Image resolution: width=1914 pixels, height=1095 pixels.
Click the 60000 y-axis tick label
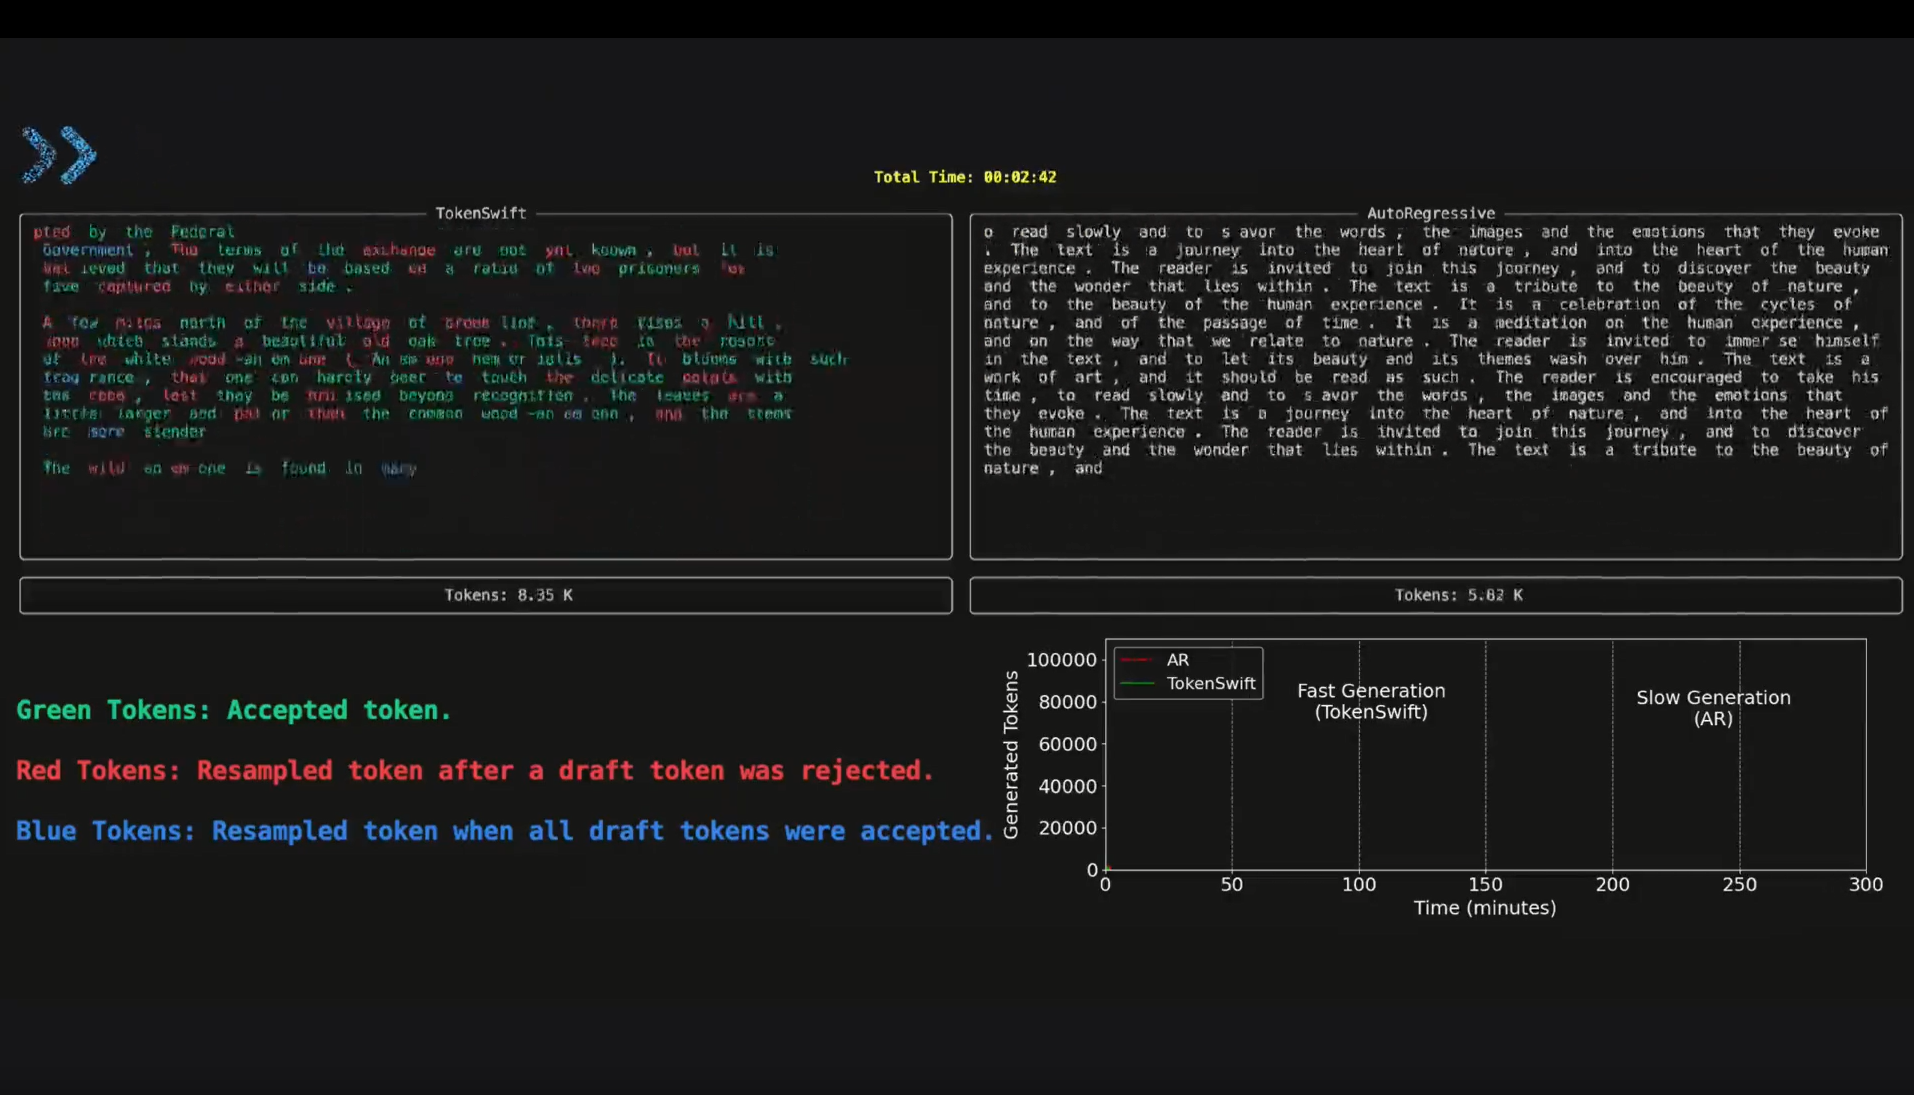[x=1068, y=744]
